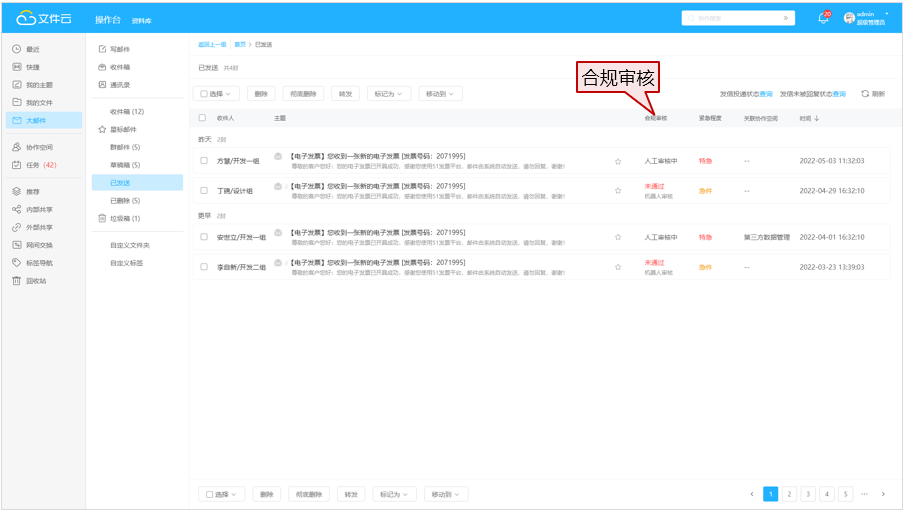Click the notification bell icon
This screenshot has width=906, height=514.
pos(824,18)
